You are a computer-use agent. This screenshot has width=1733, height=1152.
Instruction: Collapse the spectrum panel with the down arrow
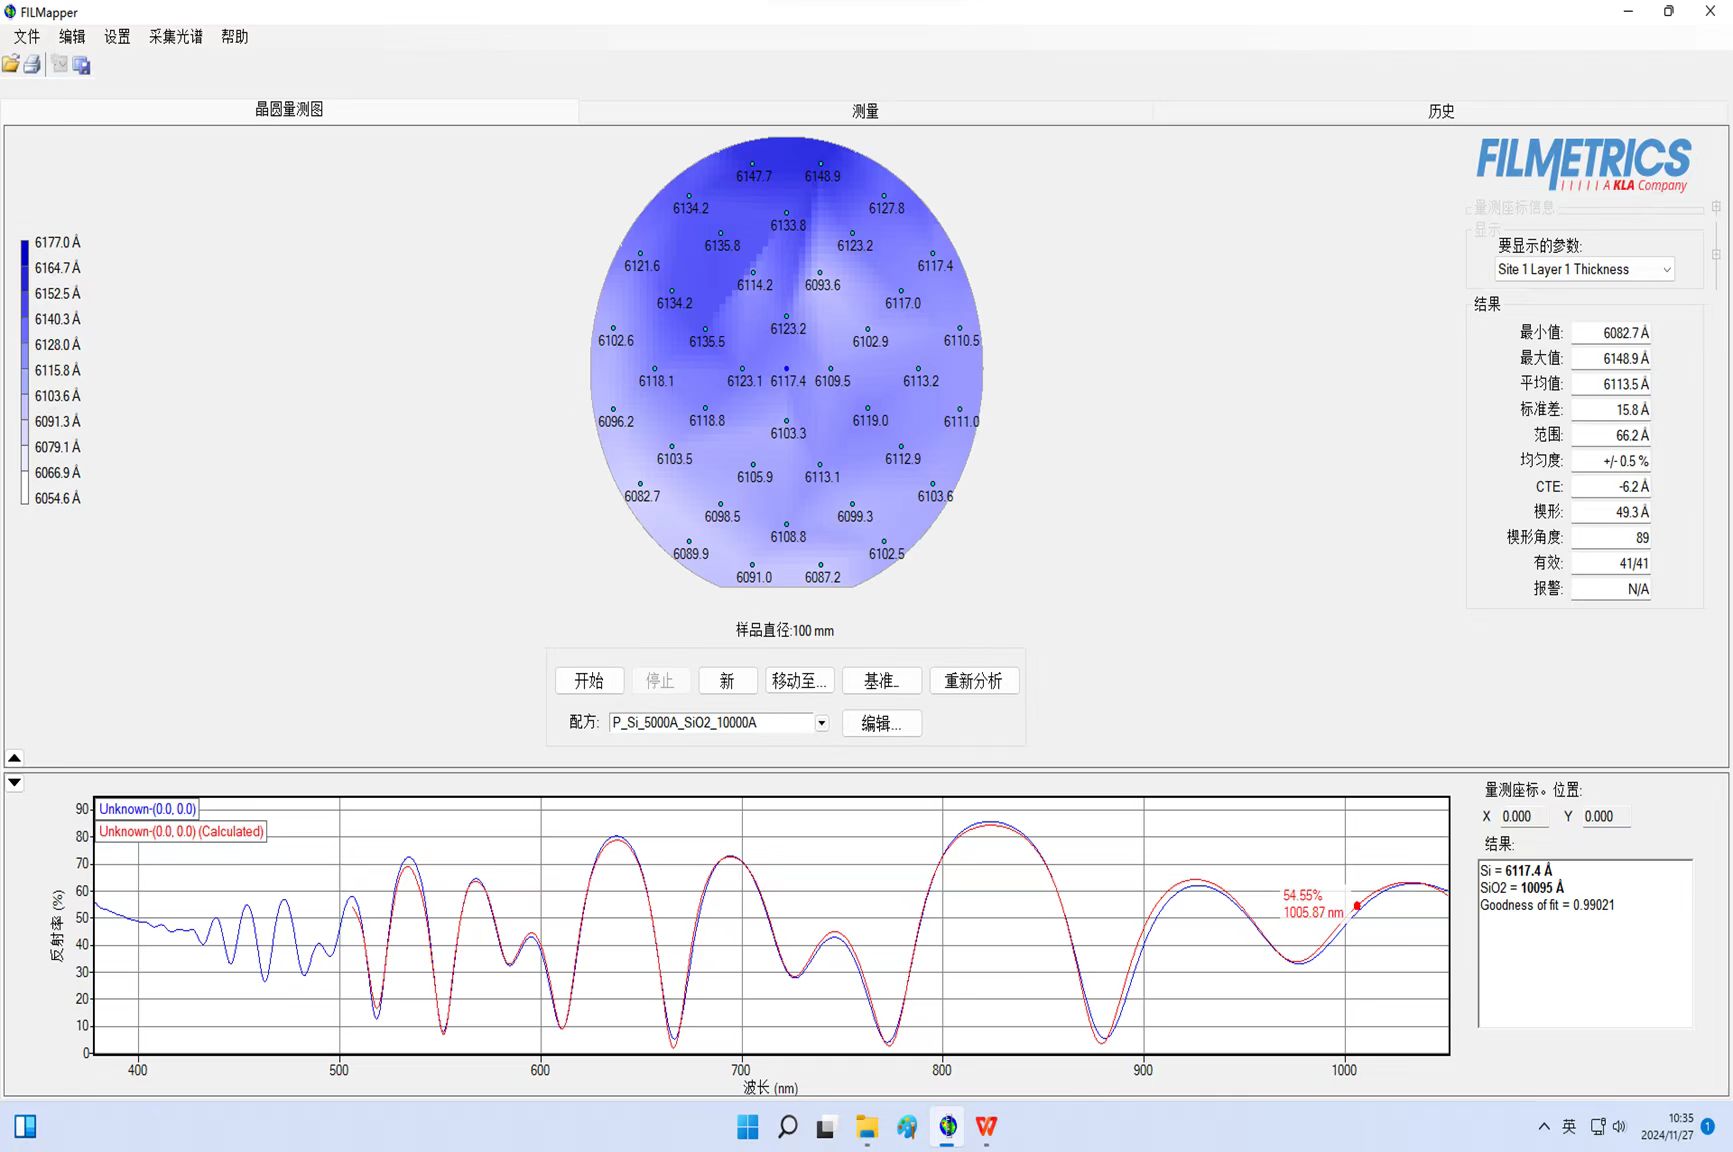(15, 783)
